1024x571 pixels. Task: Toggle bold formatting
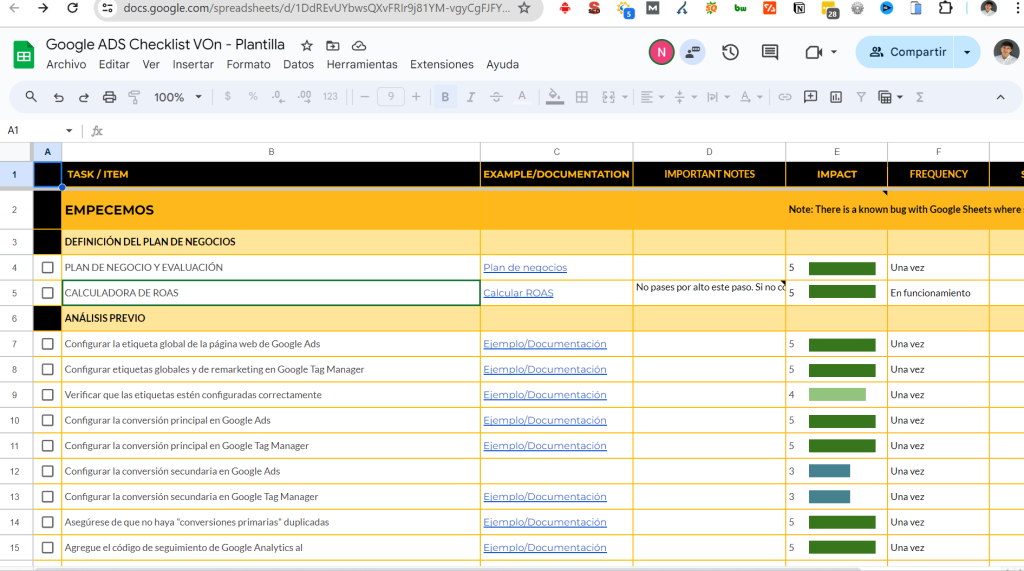click(x=445, y=97)
